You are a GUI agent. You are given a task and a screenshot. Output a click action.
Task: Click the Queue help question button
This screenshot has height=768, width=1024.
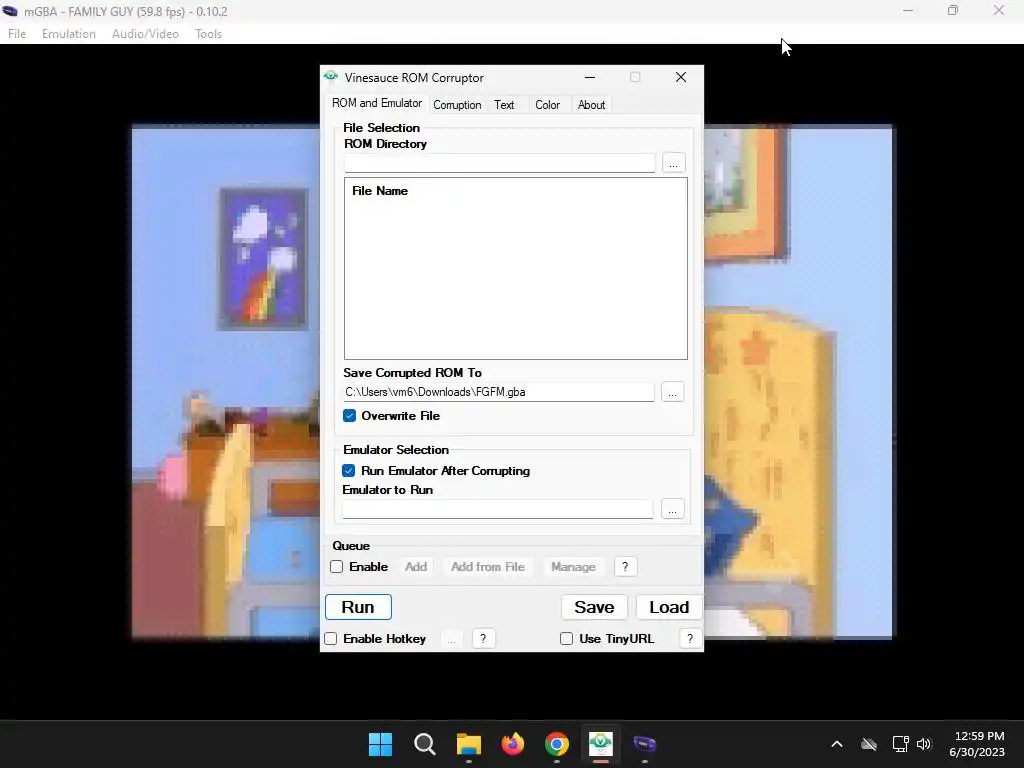(x=625, y=567)
